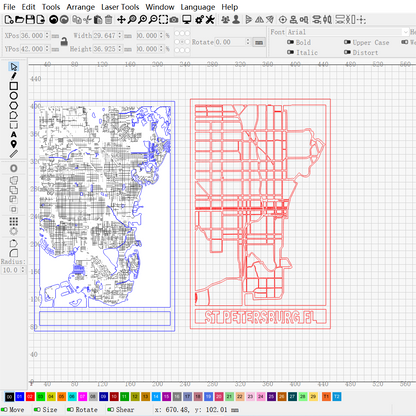Click the XPos spinner arrows
416x416 pixels.
click(x=47, y=35)
